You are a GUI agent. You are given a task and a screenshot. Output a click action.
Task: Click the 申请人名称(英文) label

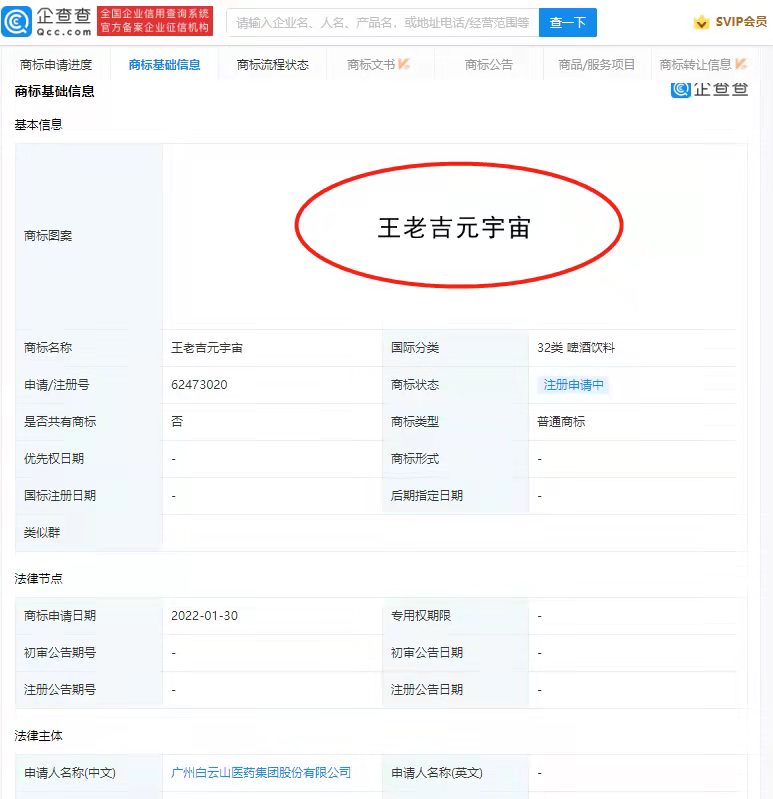[437, 773]
